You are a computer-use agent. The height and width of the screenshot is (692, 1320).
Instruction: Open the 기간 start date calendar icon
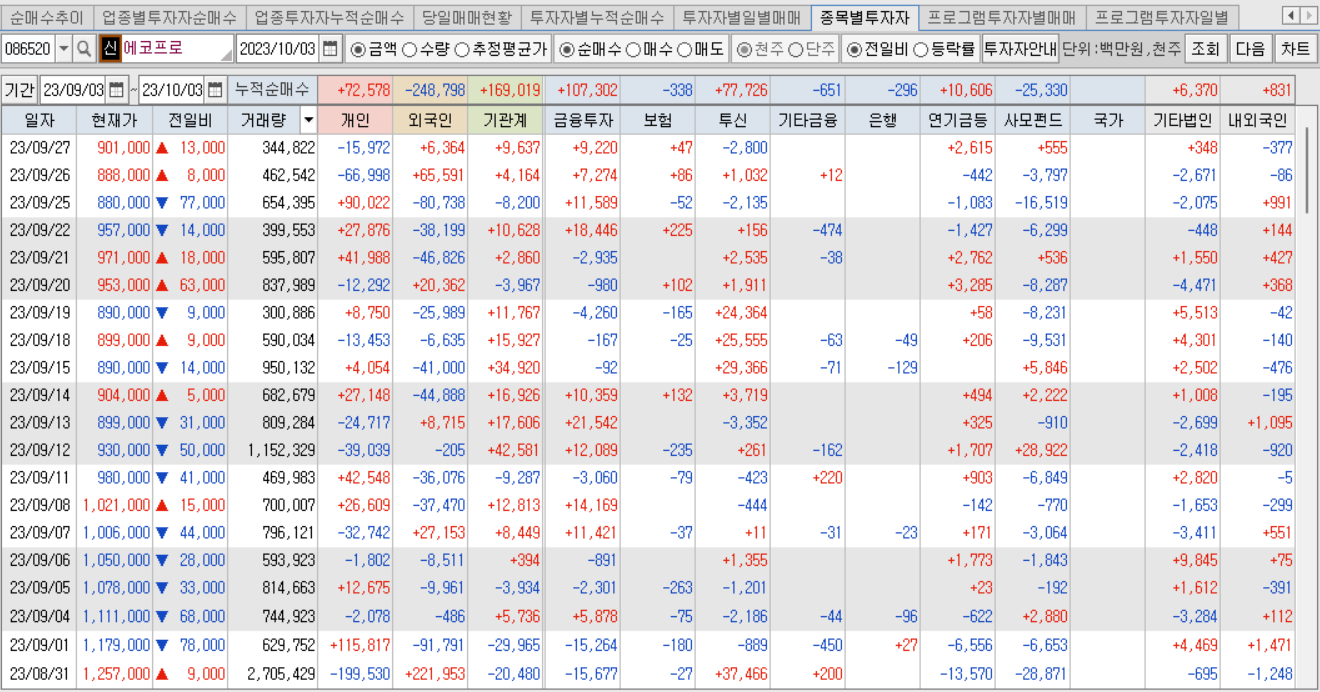(116, 87)
